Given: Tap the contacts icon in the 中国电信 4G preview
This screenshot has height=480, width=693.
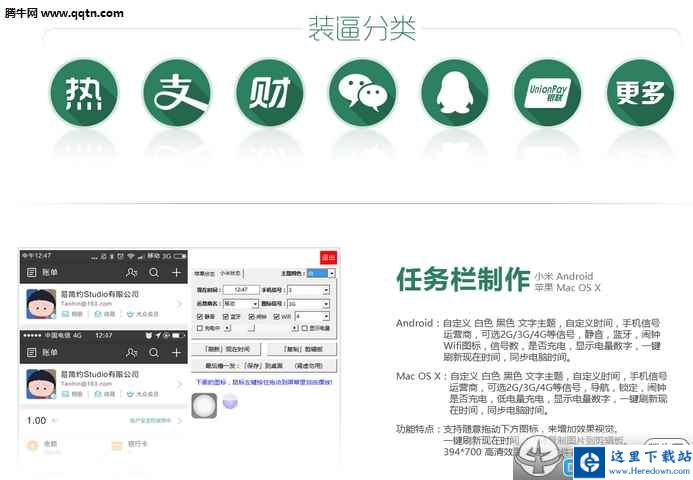Looking at the screenshot, I should [x=131, y=352].
